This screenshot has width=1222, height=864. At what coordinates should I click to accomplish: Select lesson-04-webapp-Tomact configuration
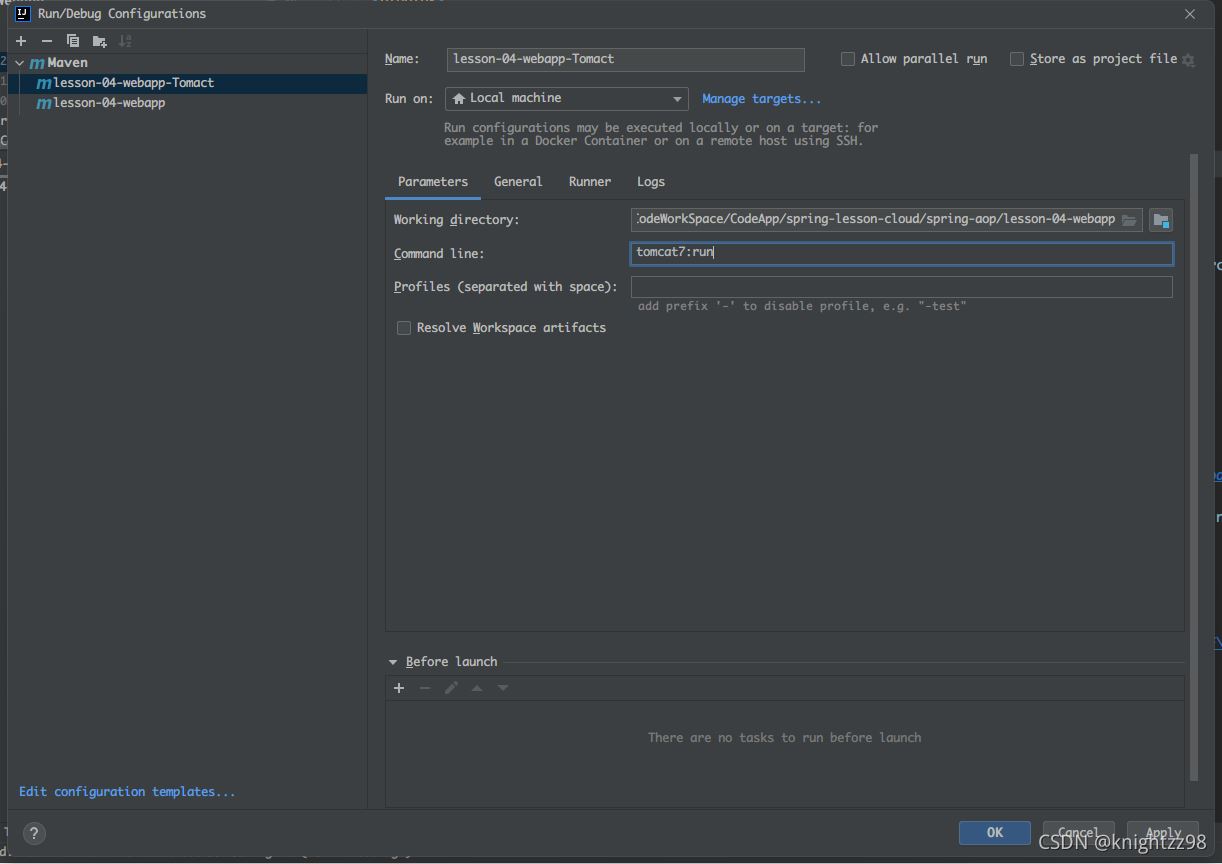click(x=187, y=83)
